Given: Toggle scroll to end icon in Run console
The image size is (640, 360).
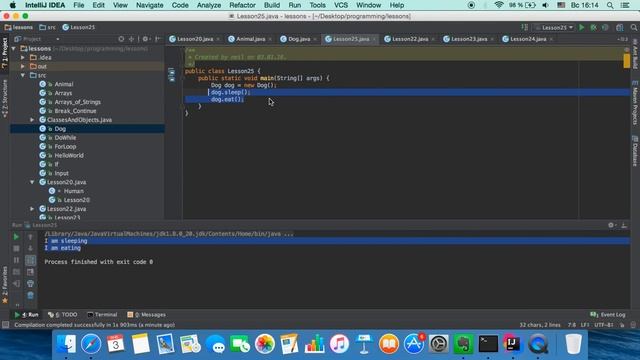Looking at the screenshot, I should (30, 272).
